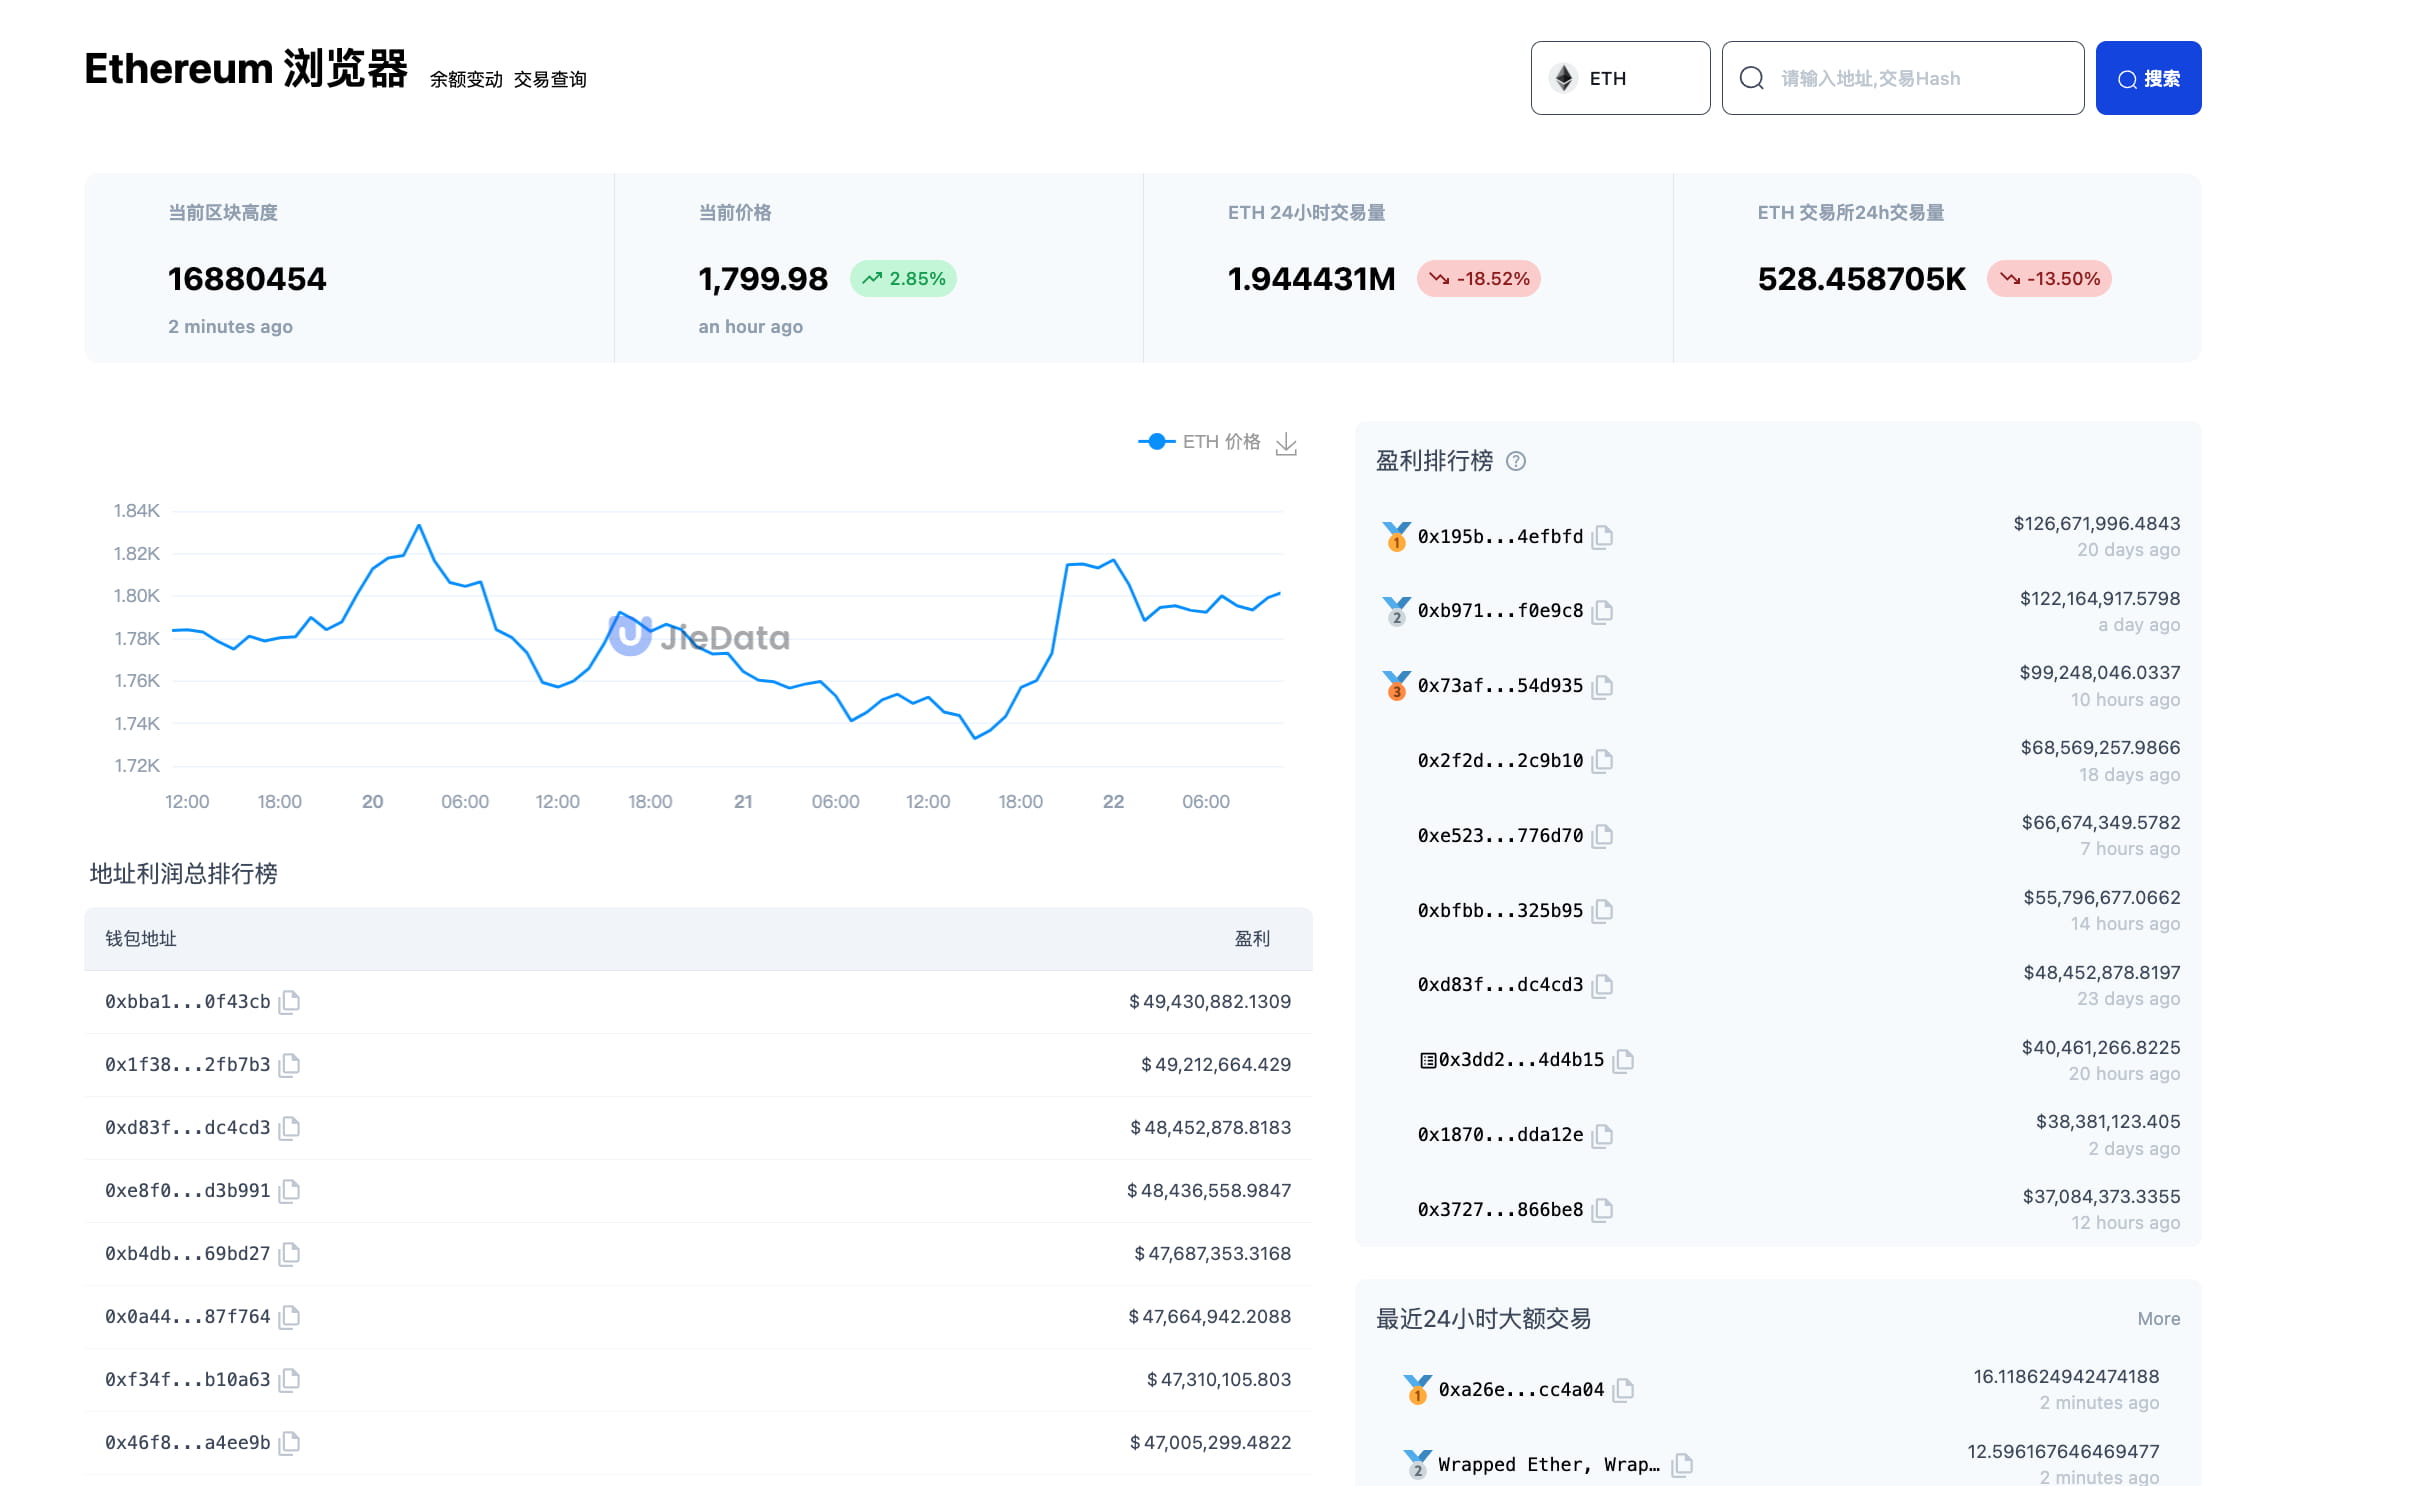Image resolution: width=2414 pixels, height=1486 pixels.
Task: Copy wallet address 0x46f8...a4ee9b
Action: (x=289, y=1443)
